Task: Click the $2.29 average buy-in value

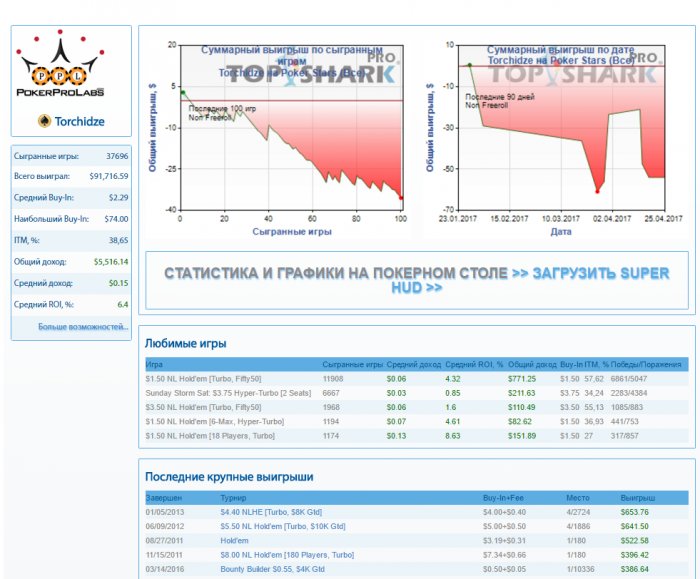Action: pyautogui.click(x=118, y=197)
